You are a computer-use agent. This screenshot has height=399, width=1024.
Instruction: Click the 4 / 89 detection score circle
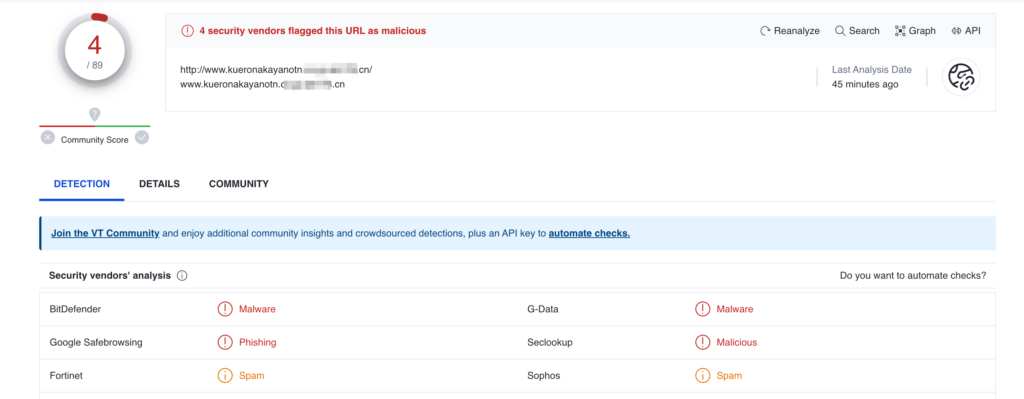95,50
